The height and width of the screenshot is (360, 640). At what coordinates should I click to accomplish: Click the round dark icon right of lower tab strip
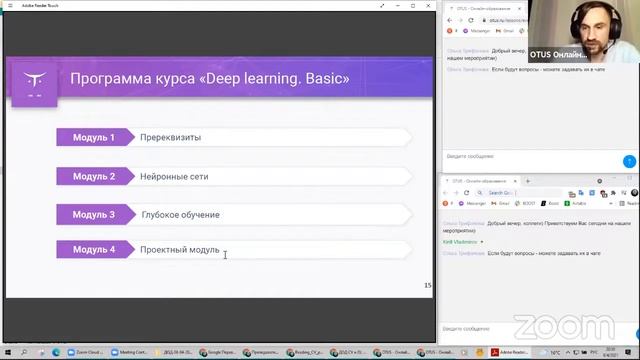[600, 181]
